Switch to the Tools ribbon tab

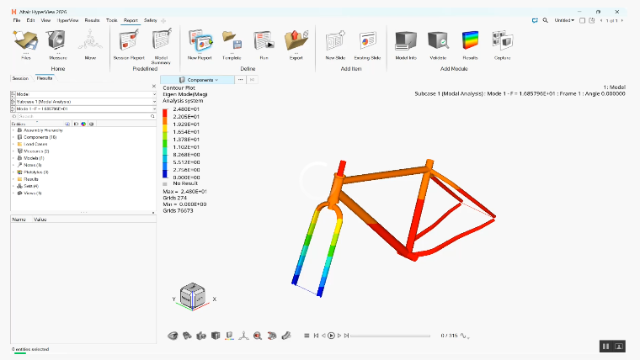[111, 20]
